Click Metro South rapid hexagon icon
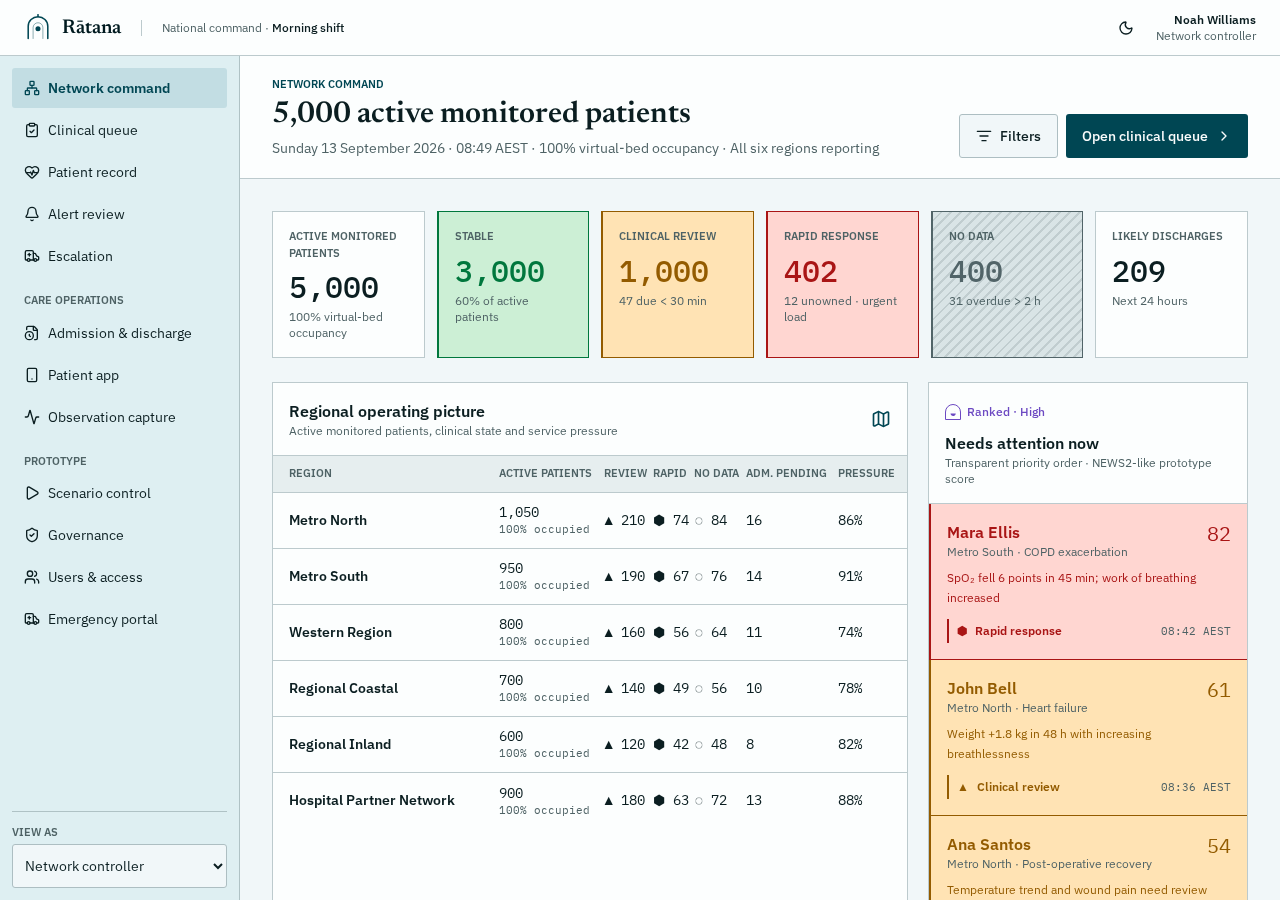 [659, 576]
